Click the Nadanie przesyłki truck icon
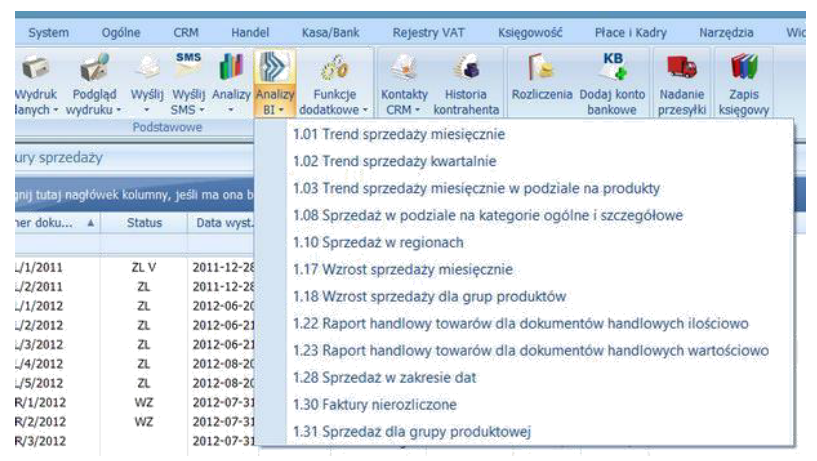817x461 pixels. click(681, 72)
